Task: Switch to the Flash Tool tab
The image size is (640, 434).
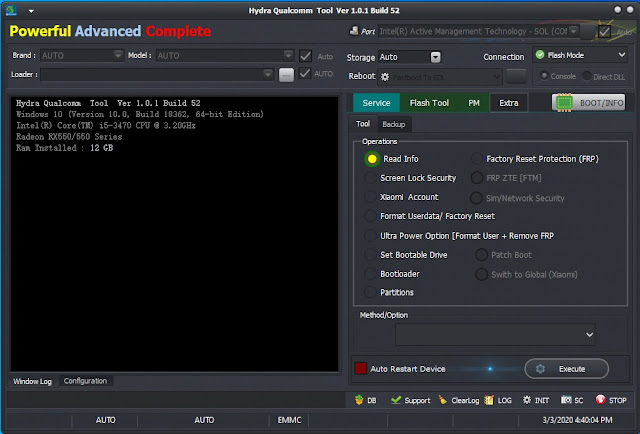Action: (429, 103)
